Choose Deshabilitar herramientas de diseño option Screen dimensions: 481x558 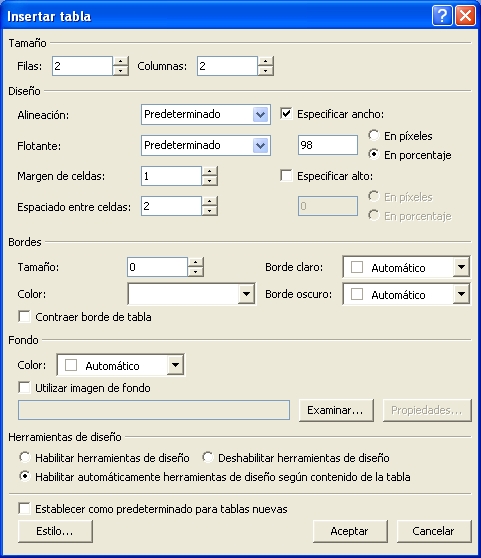208,457
